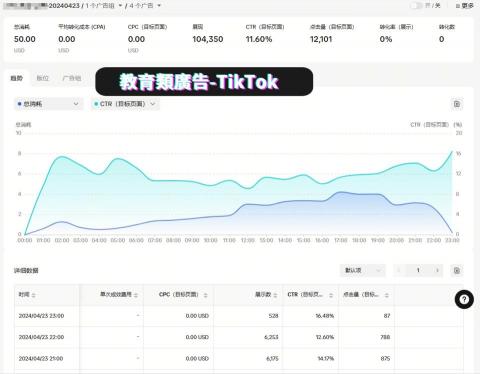Image resolution: width=480 pixels, height=374 pixels.
Task: Switch to the 版位 tab
Action: pos(42,78)
